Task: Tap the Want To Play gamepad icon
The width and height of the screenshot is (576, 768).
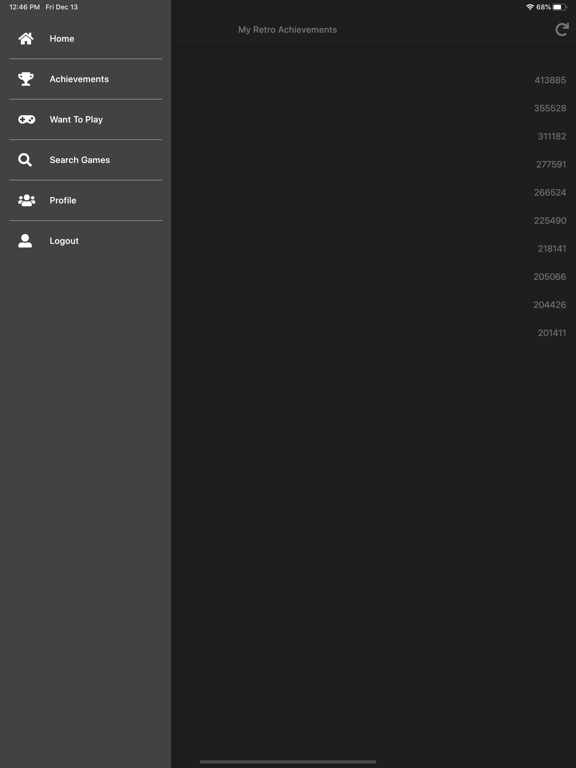Action: [26, 120]
